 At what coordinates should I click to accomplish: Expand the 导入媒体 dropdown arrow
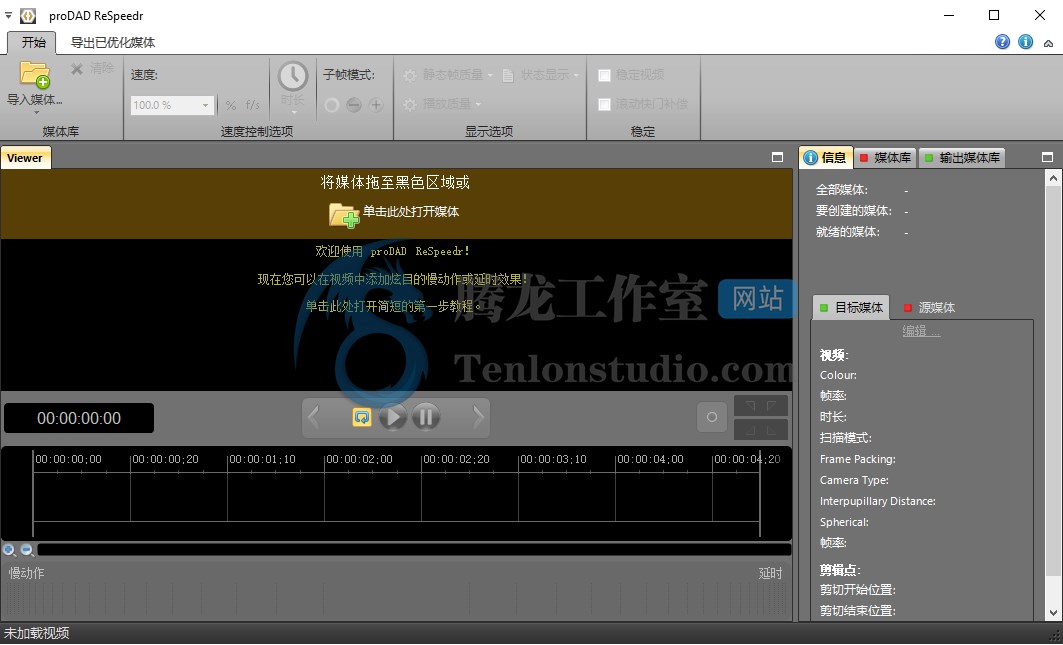tap(37, 113)
